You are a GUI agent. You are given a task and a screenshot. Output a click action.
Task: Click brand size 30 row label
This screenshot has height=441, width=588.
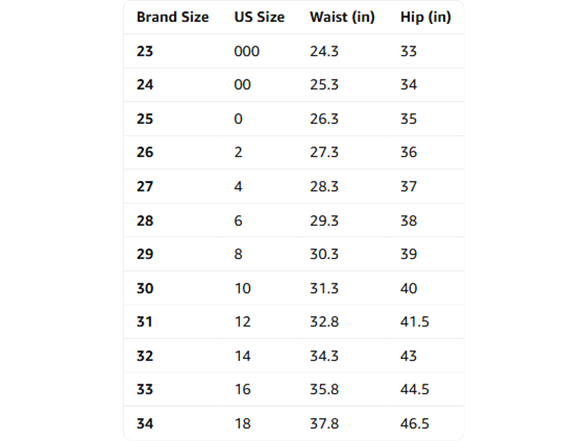(x=145, y=288)
